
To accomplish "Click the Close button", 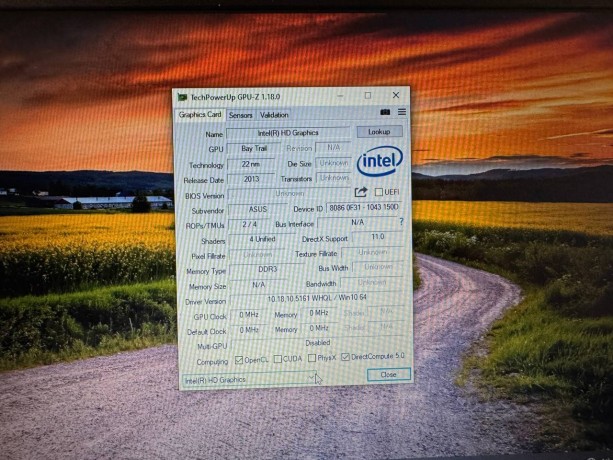I will [389, 374].
